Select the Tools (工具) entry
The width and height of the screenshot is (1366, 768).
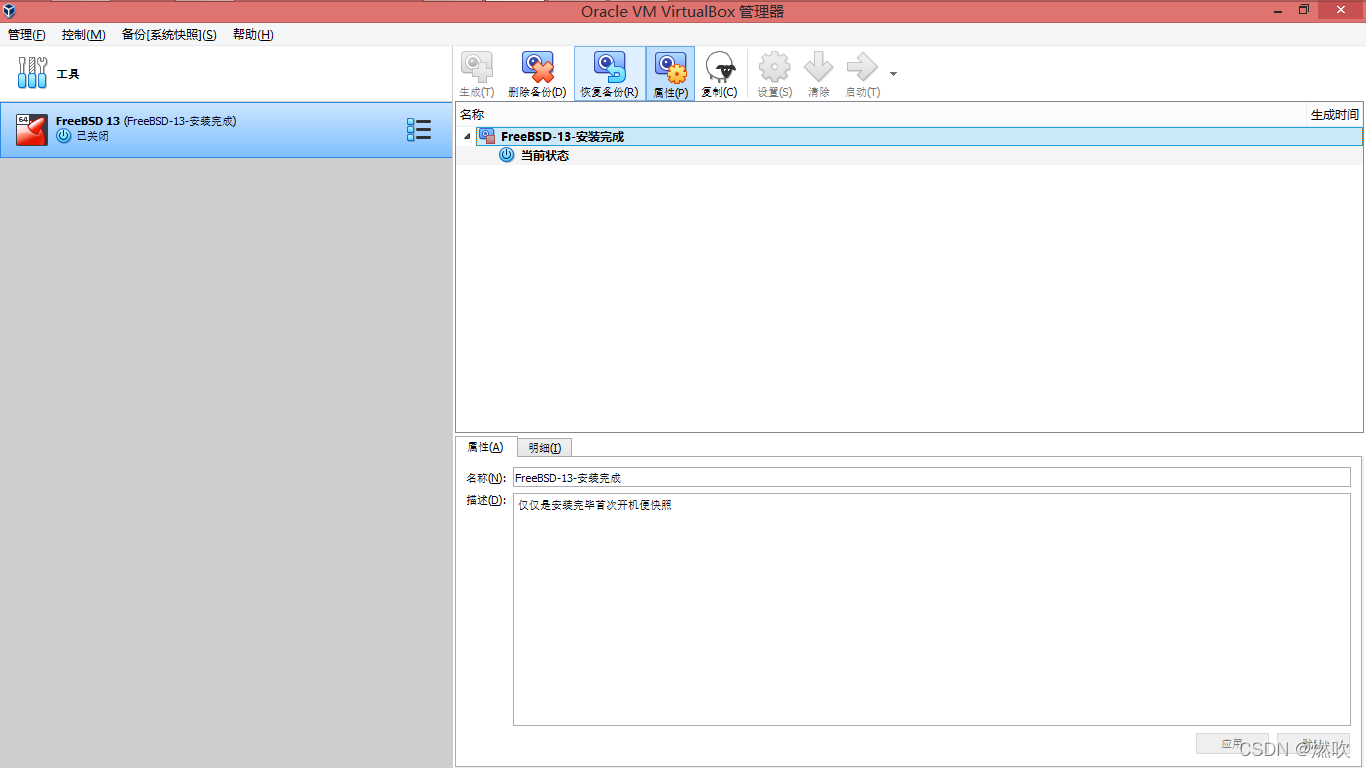pyautogui.click(x=226, y=73)
